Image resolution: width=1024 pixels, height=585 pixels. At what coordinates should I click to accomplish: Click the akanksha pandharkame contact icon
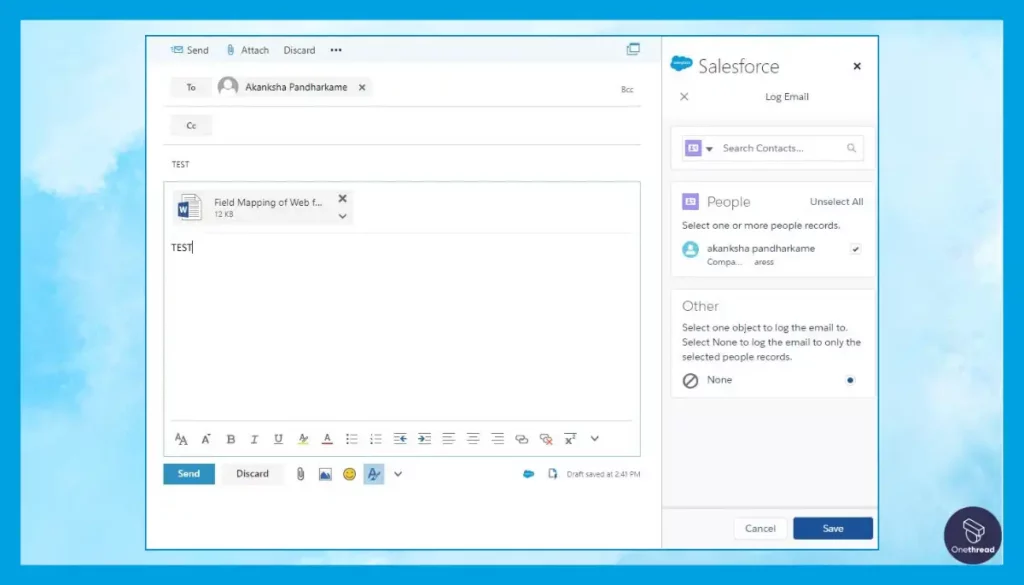[690, 249]
